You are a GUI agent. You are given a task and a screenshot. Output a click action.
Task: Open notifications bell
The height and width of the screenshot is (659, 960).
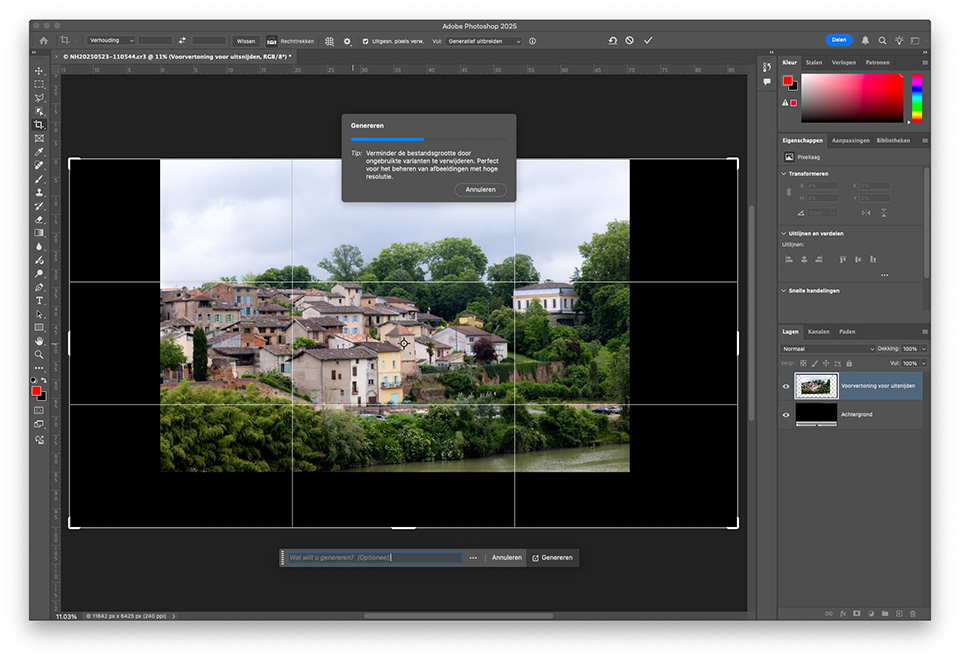point(865,40)
